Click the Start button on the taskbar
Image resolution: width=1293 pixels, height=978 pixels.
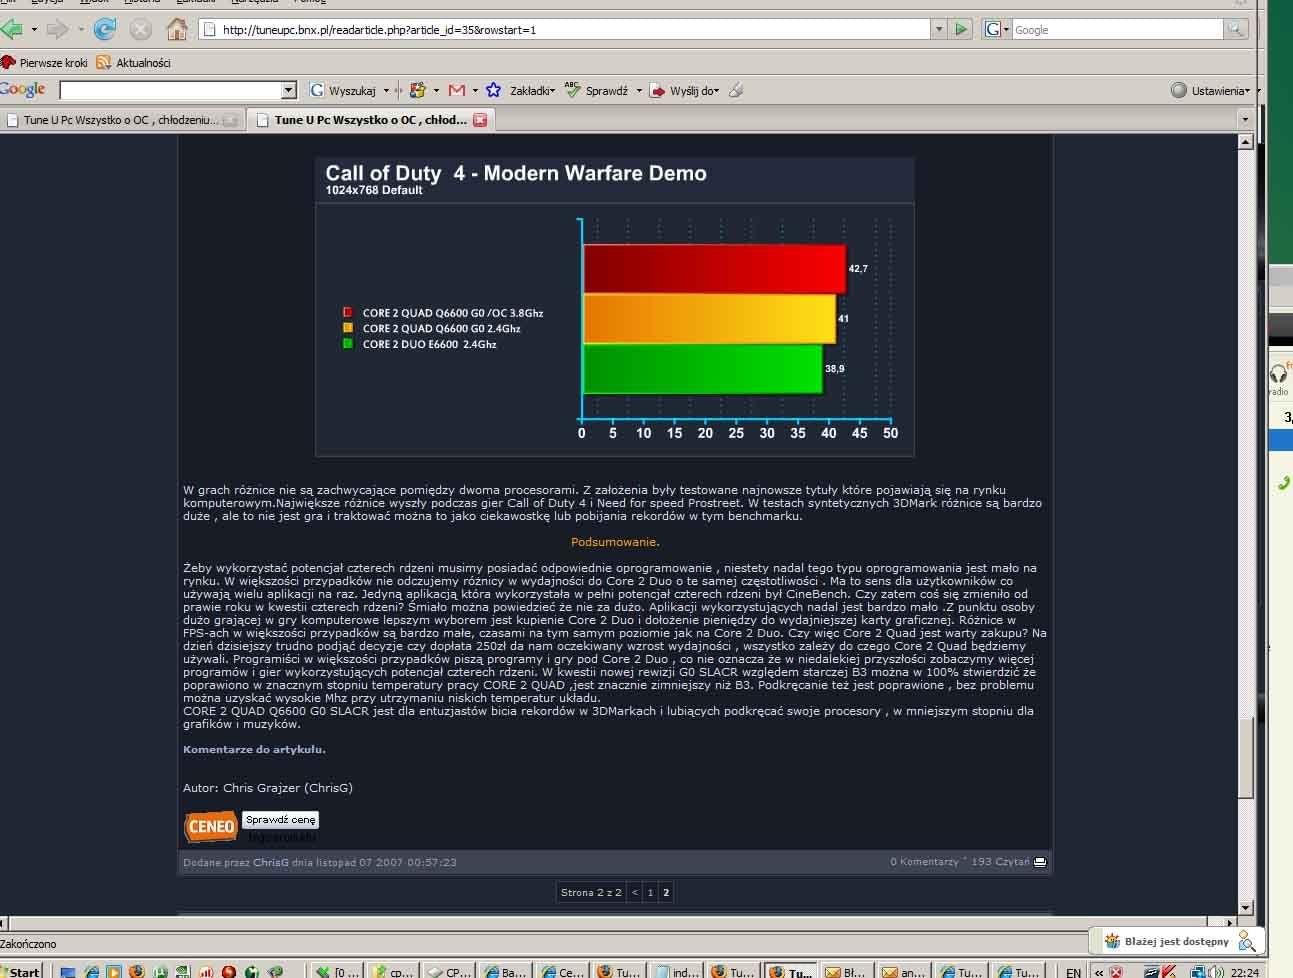pos(20,971)
